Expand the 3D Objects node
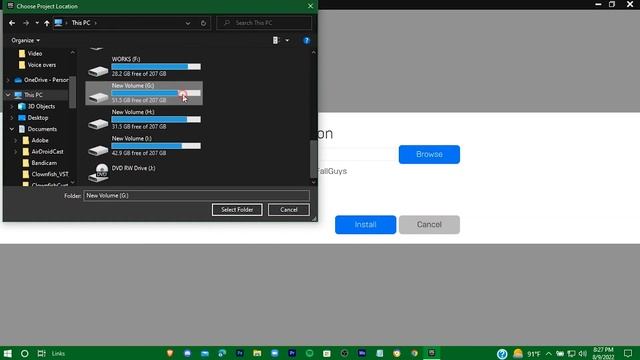 pos(12,106)
